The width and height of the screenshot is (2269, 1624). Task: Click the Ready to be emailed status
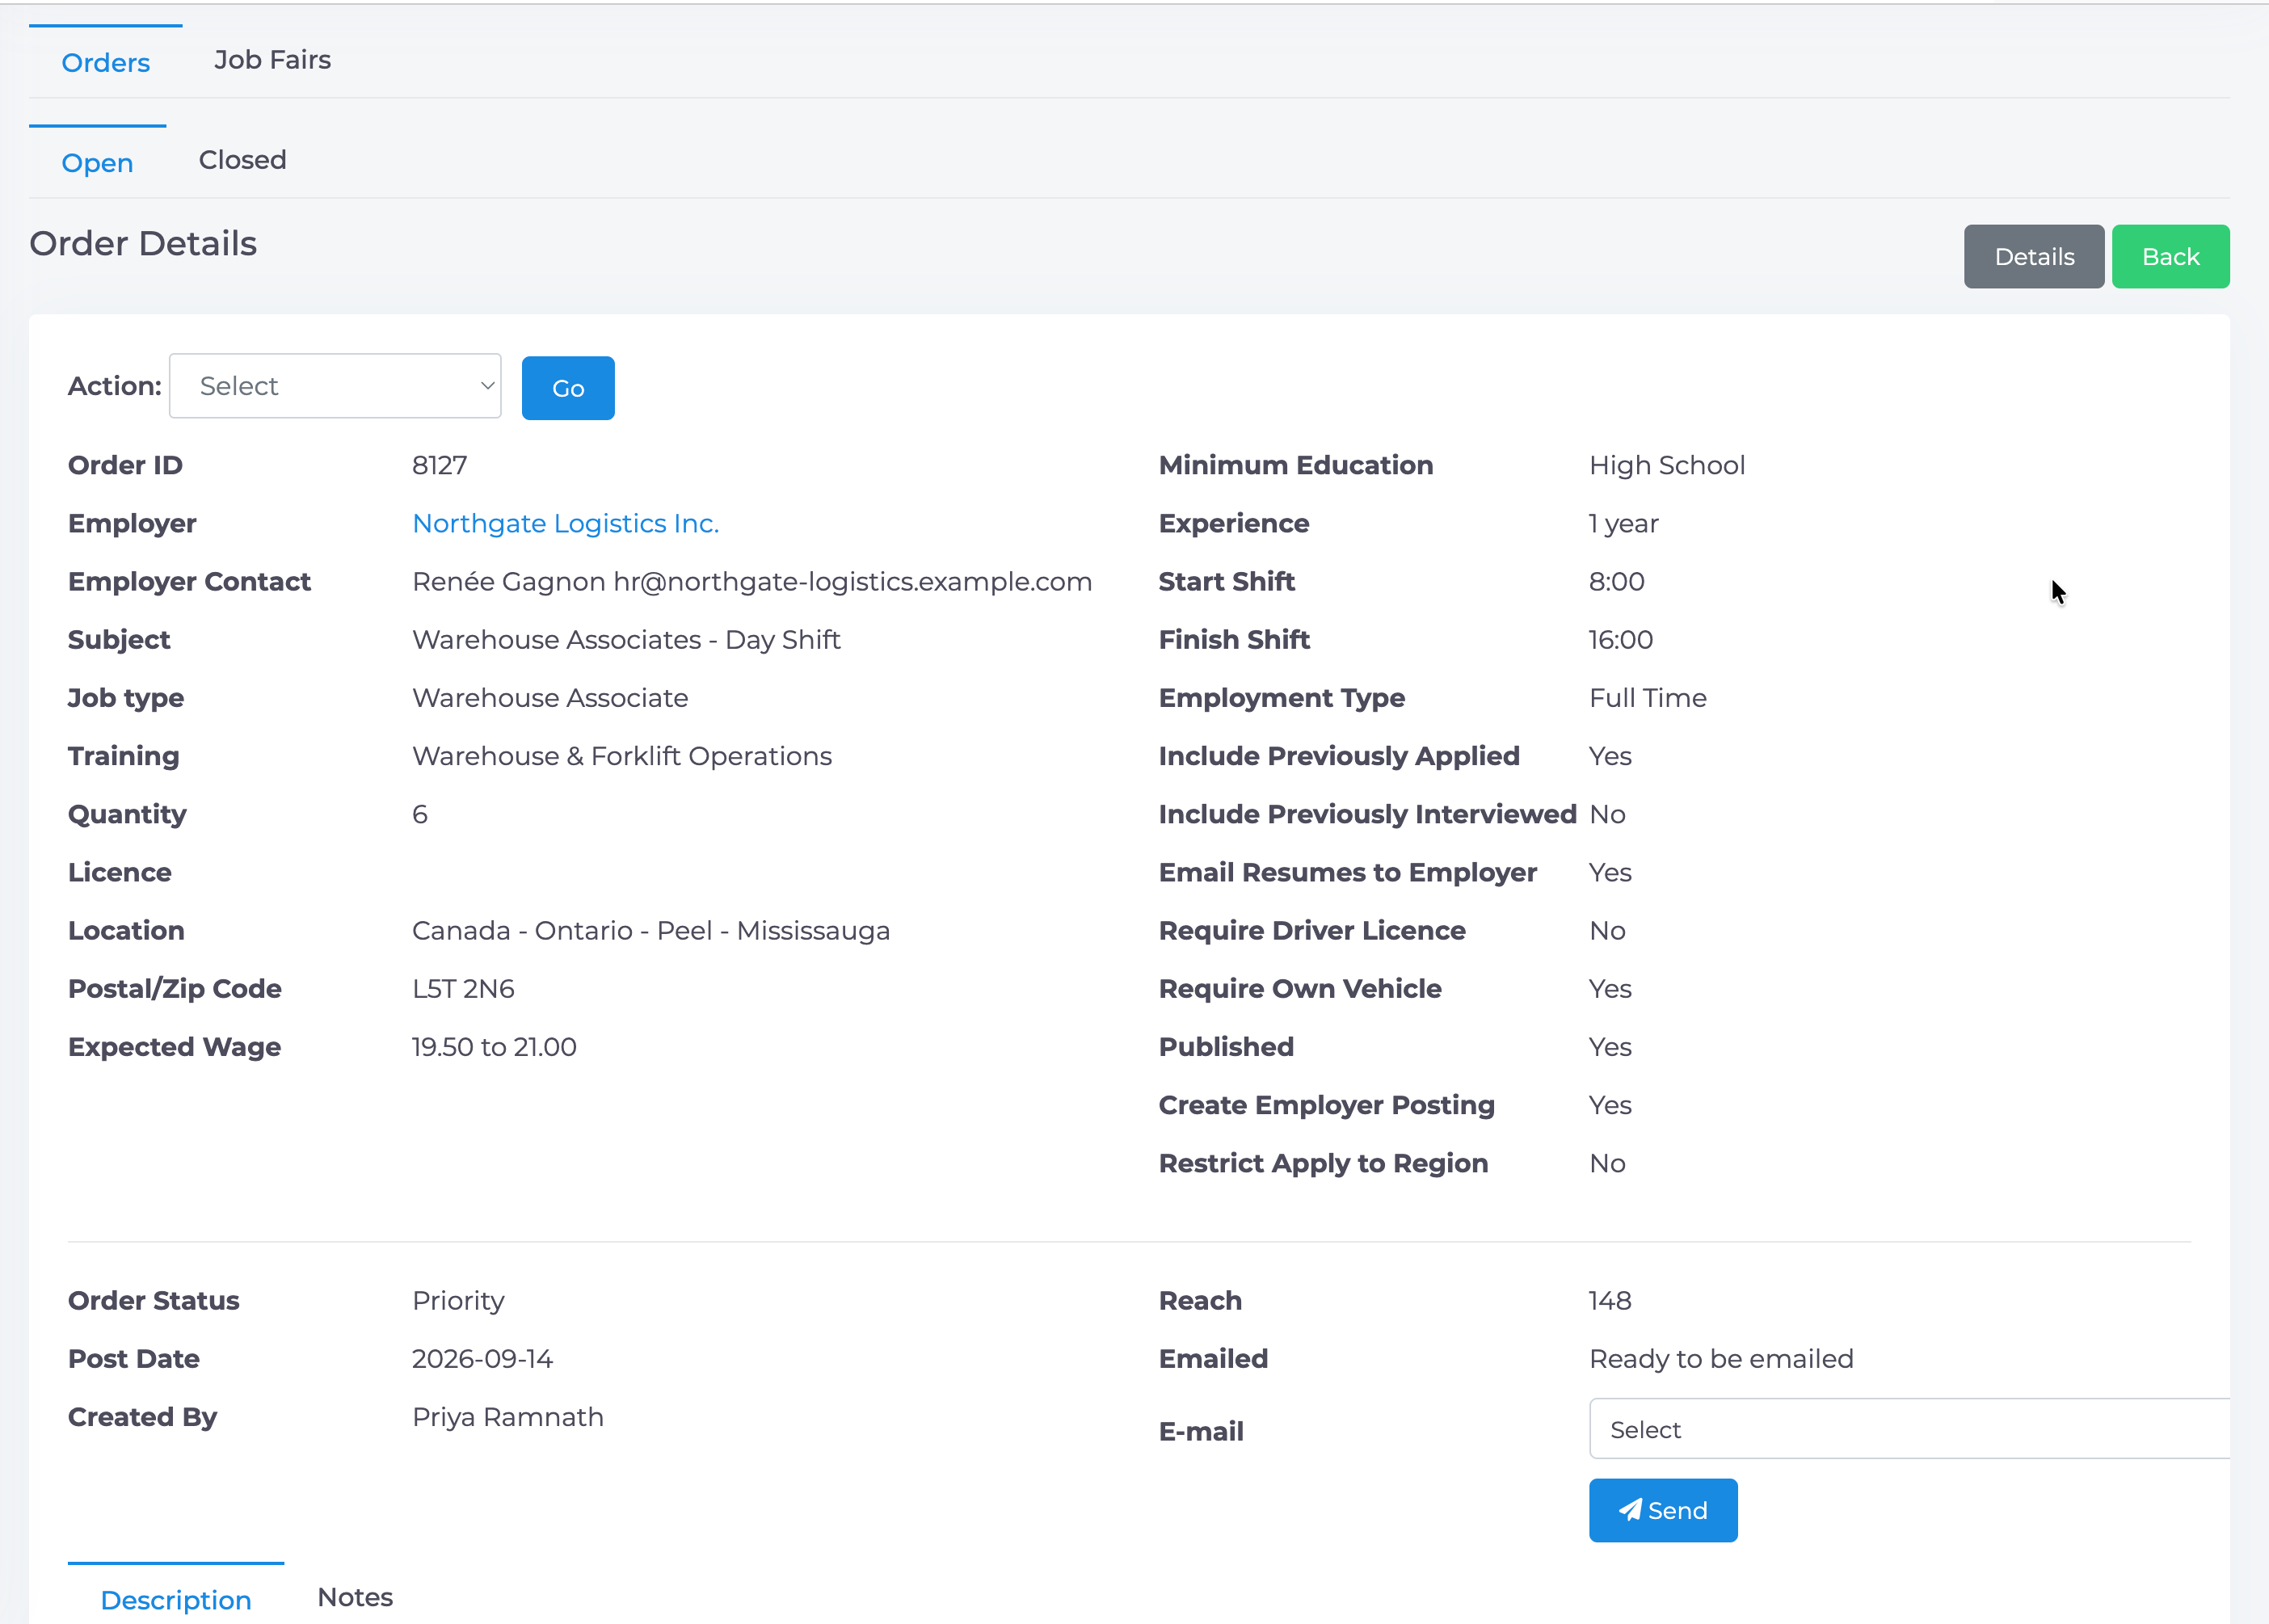[x=1721, y=1358]
